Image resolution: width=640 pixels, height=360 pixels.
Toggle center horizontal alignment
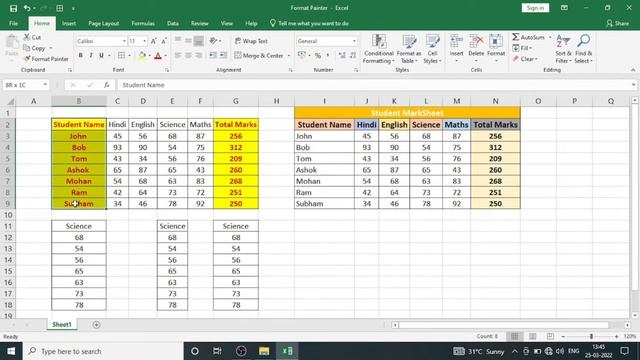point(188,56)
